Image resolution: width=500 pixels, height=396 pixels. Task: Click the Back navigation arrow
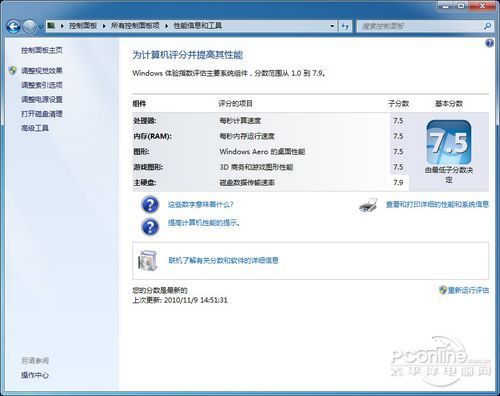[x=13, y=26]
